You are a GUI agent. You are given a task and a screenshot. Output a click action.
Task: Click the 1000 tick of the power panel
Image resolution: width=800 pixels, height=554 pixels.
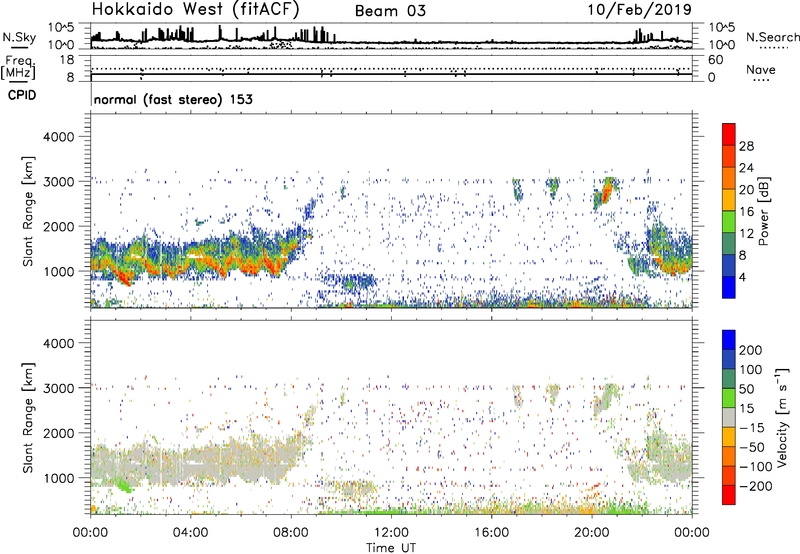click(58, 271)
